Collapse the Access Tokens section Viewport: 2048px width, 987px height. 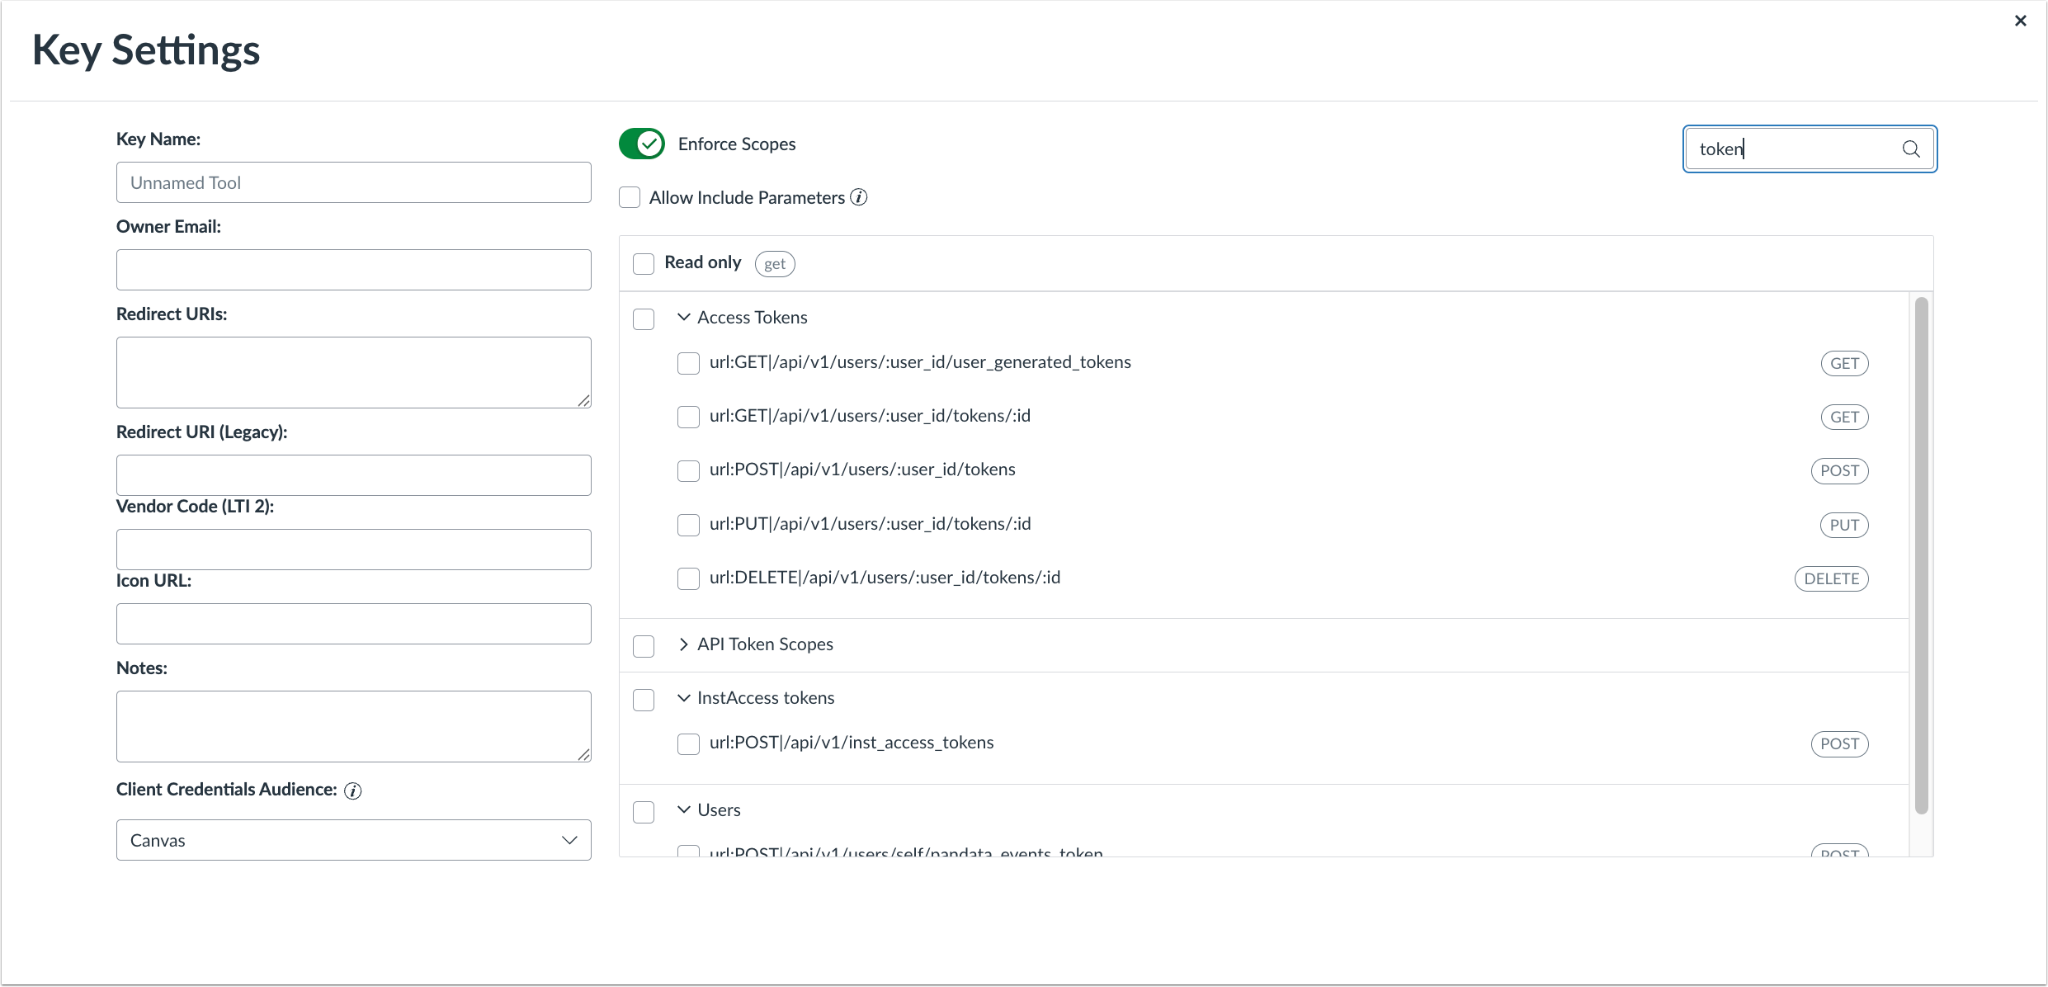[x=683, y=317]
